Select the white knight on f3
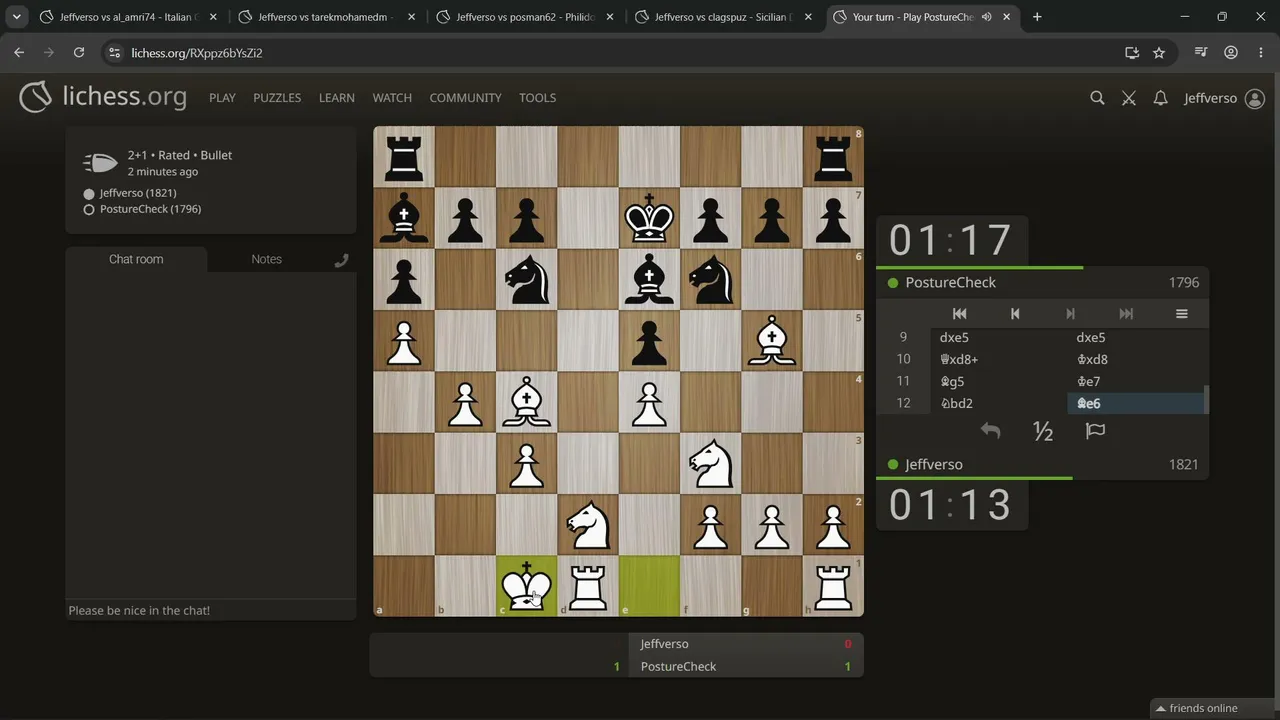The height and width of the screenshot is (720, 1280). [x=711, y=464]
